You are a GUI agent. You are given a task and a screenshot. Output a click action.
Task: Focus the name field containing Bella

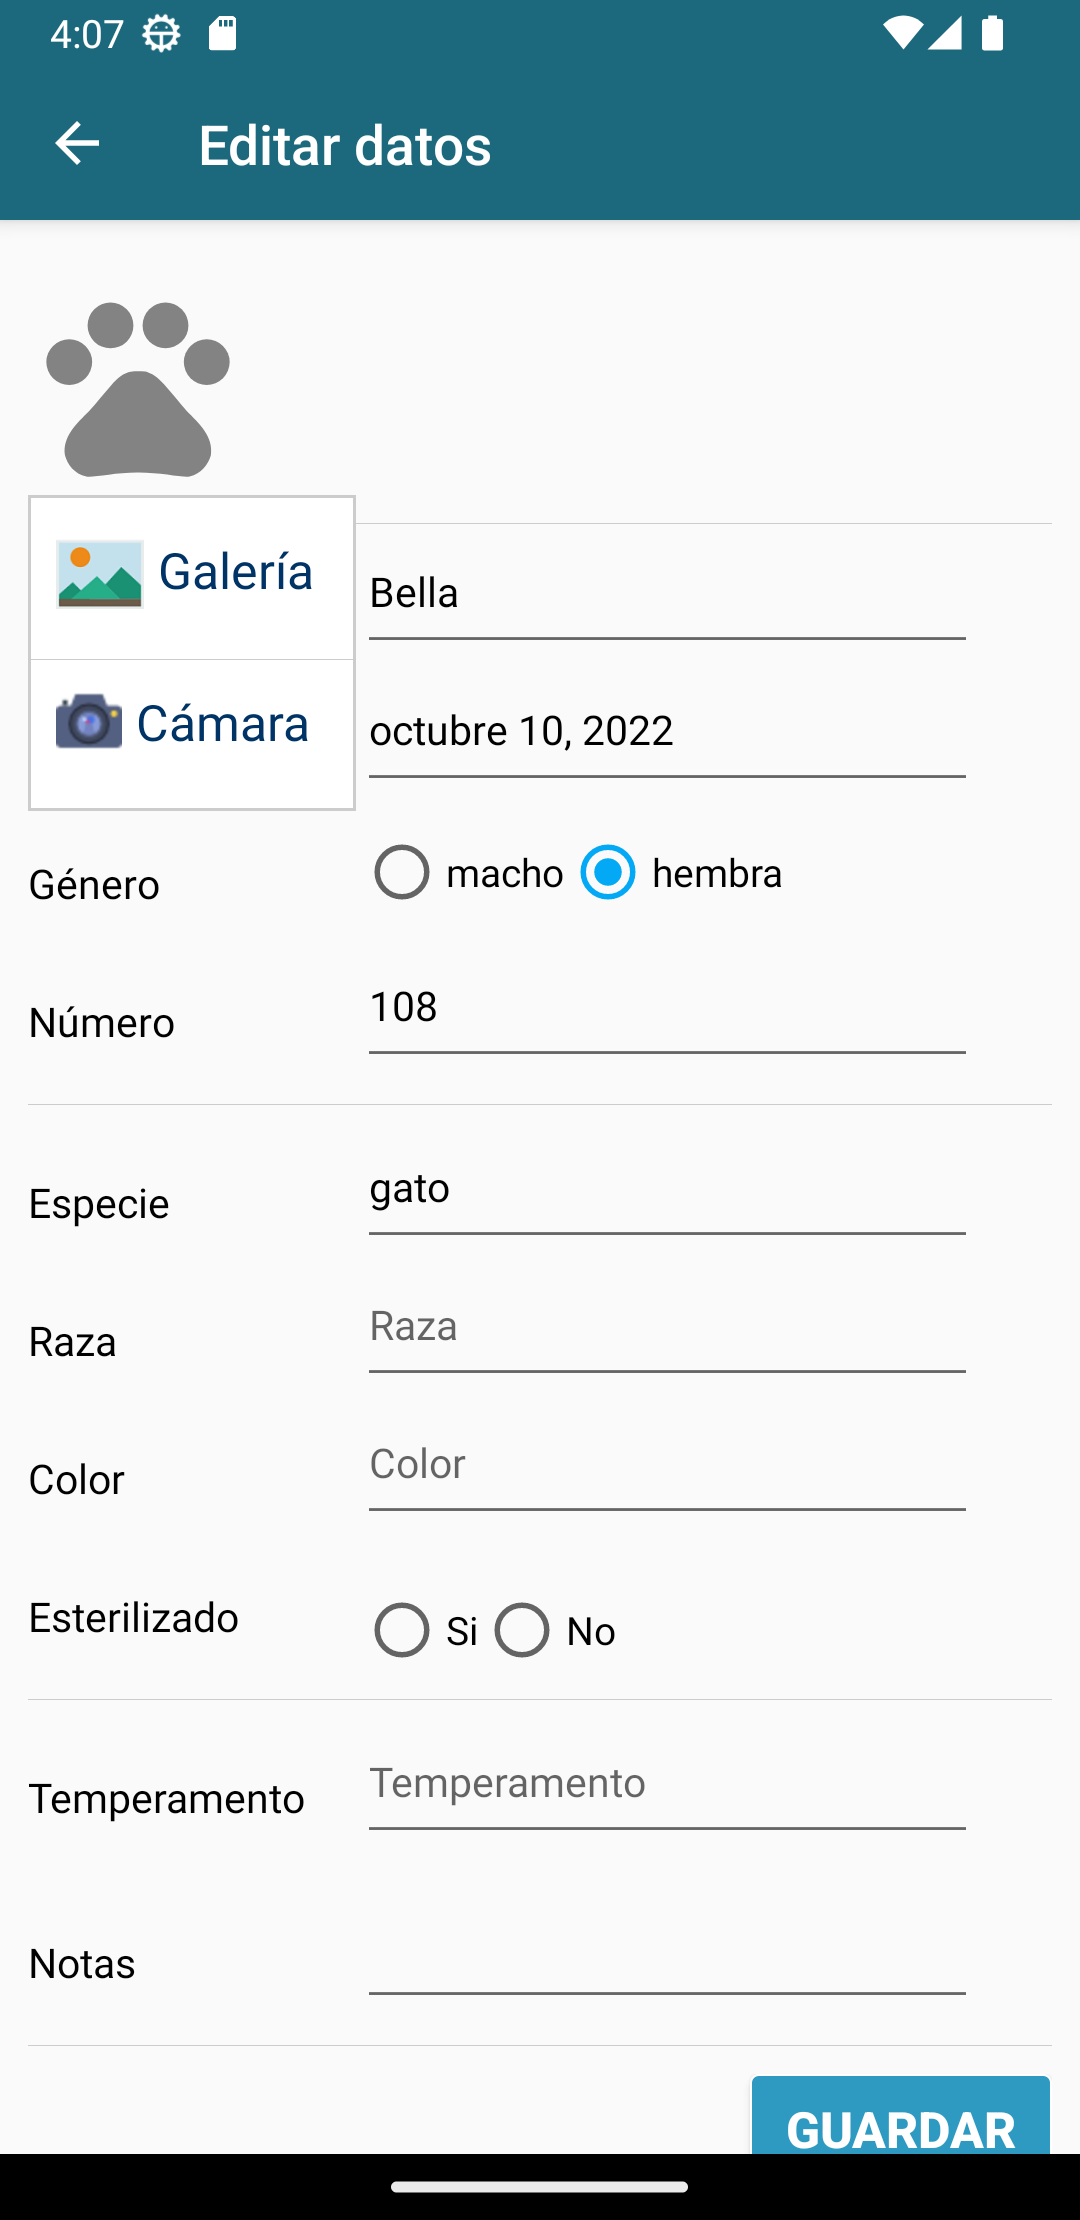point(667,594)
